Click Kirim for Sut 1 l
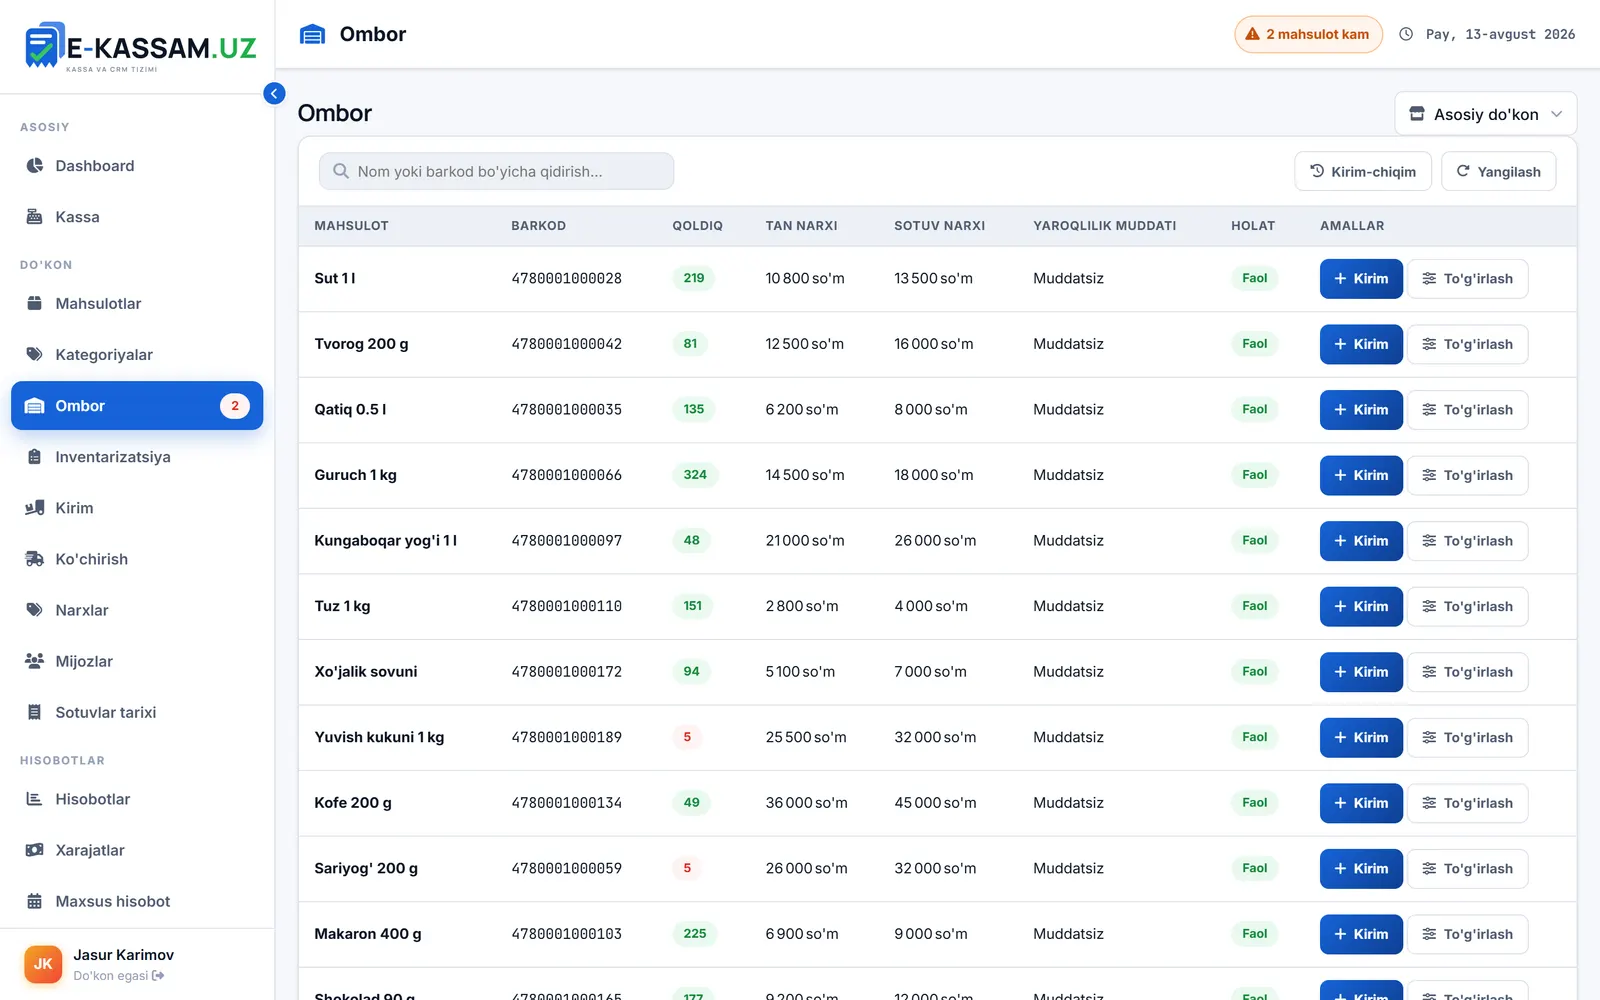This screenshot has width=1600, height=1000. (x=1361, y=279)
